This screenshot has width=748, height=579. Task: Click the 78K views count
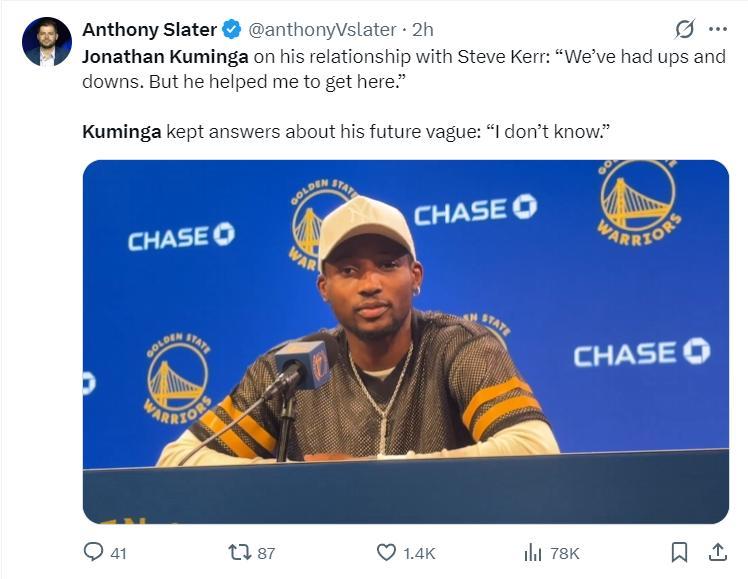[x=565, y=553]
